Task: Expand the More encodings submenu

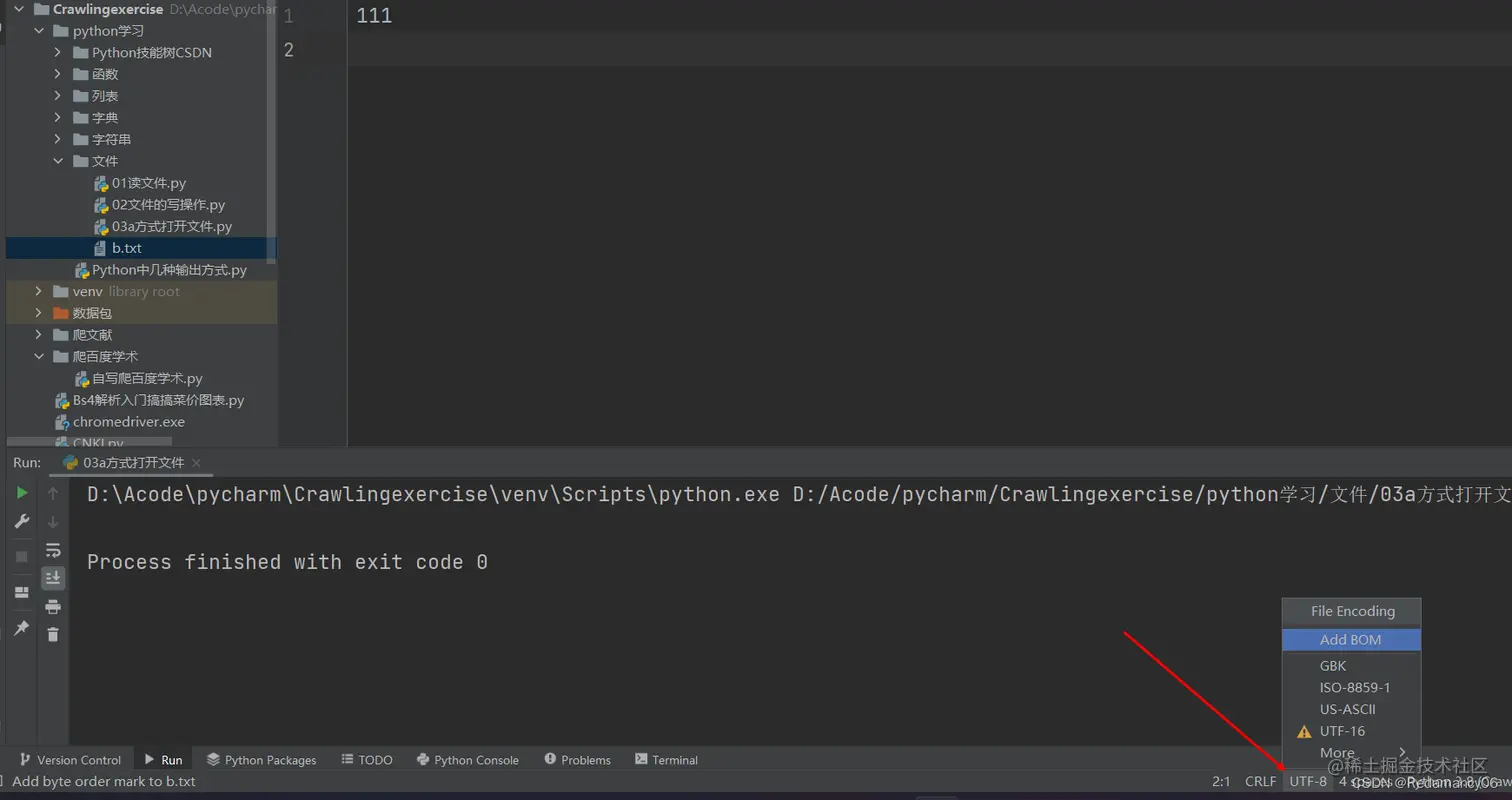Action: point(1351,753)
